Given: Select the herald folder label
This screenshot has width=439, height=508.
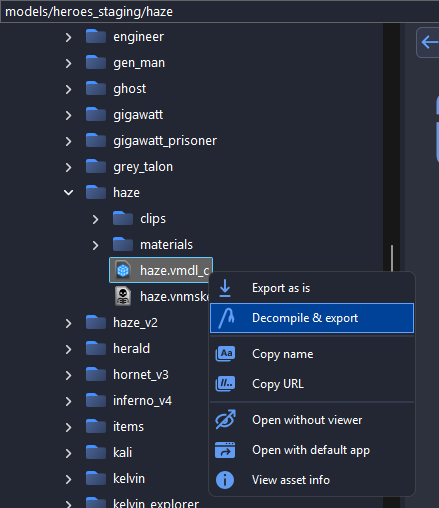Looking at the screenshot, I should point(132,348).
